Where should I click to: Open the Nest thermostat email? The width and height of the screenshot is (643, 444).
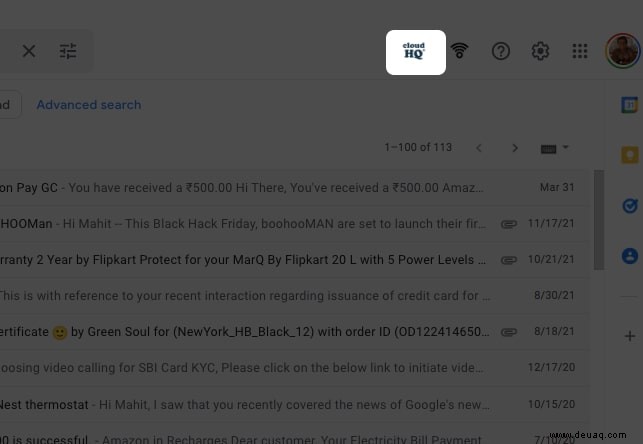(293, 405)
